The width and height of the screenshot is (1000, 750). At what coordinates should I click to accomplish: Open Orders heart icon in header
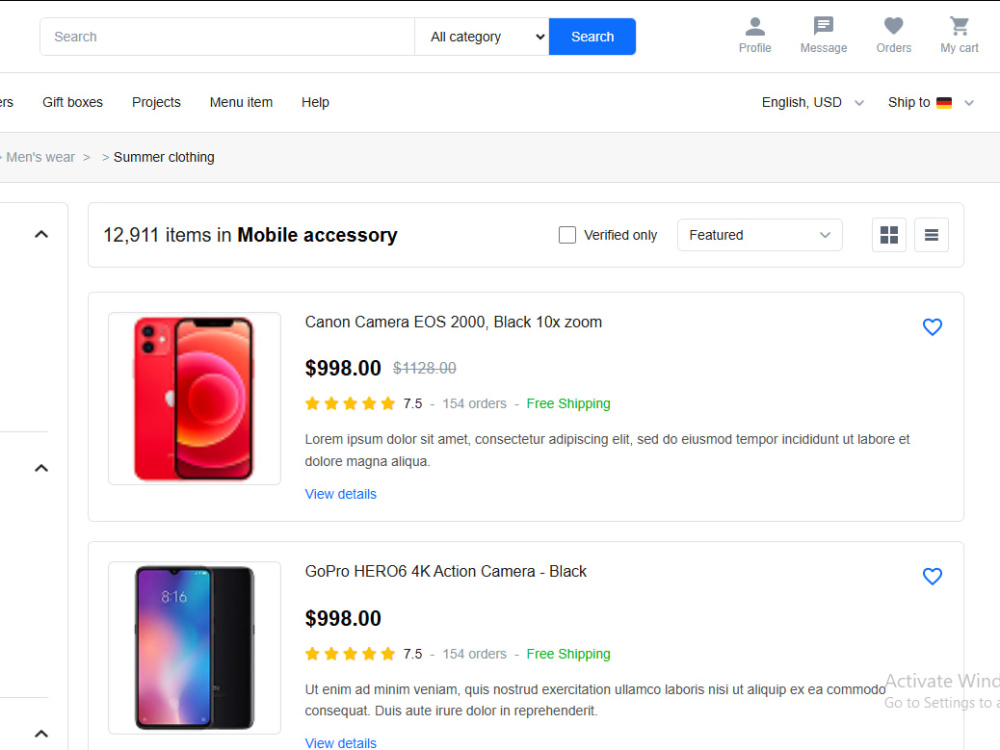click(x=893, y=26)
